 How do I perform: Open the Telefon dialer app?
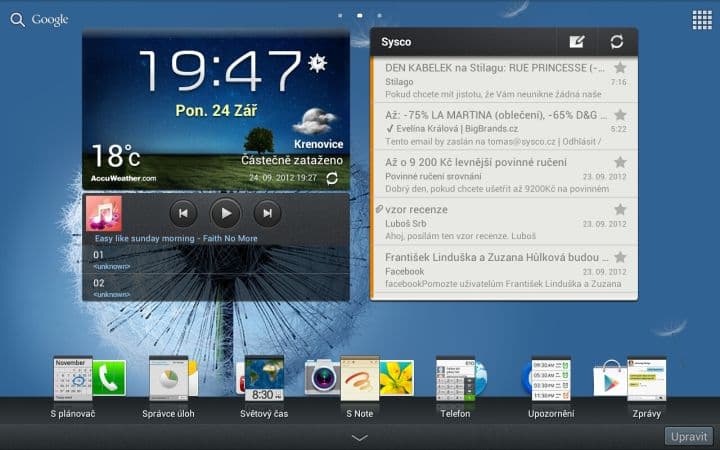(455, 381)
